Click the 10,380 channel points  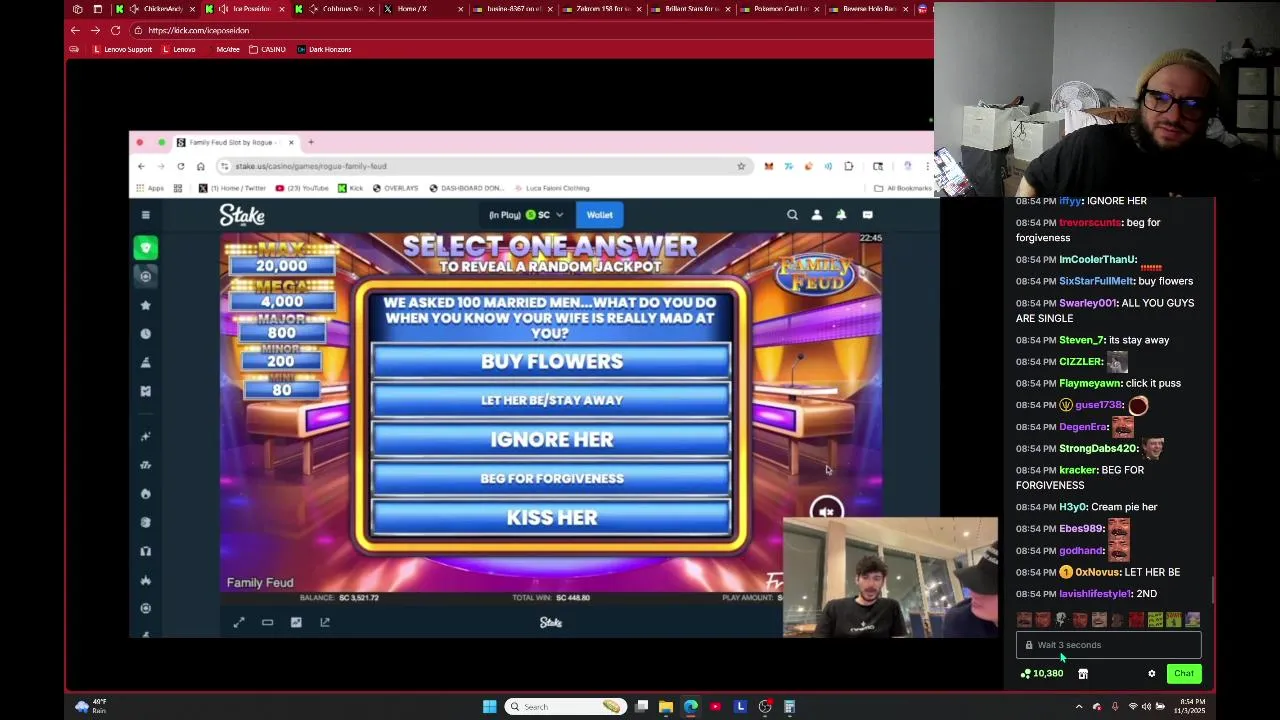[1042, 674]
